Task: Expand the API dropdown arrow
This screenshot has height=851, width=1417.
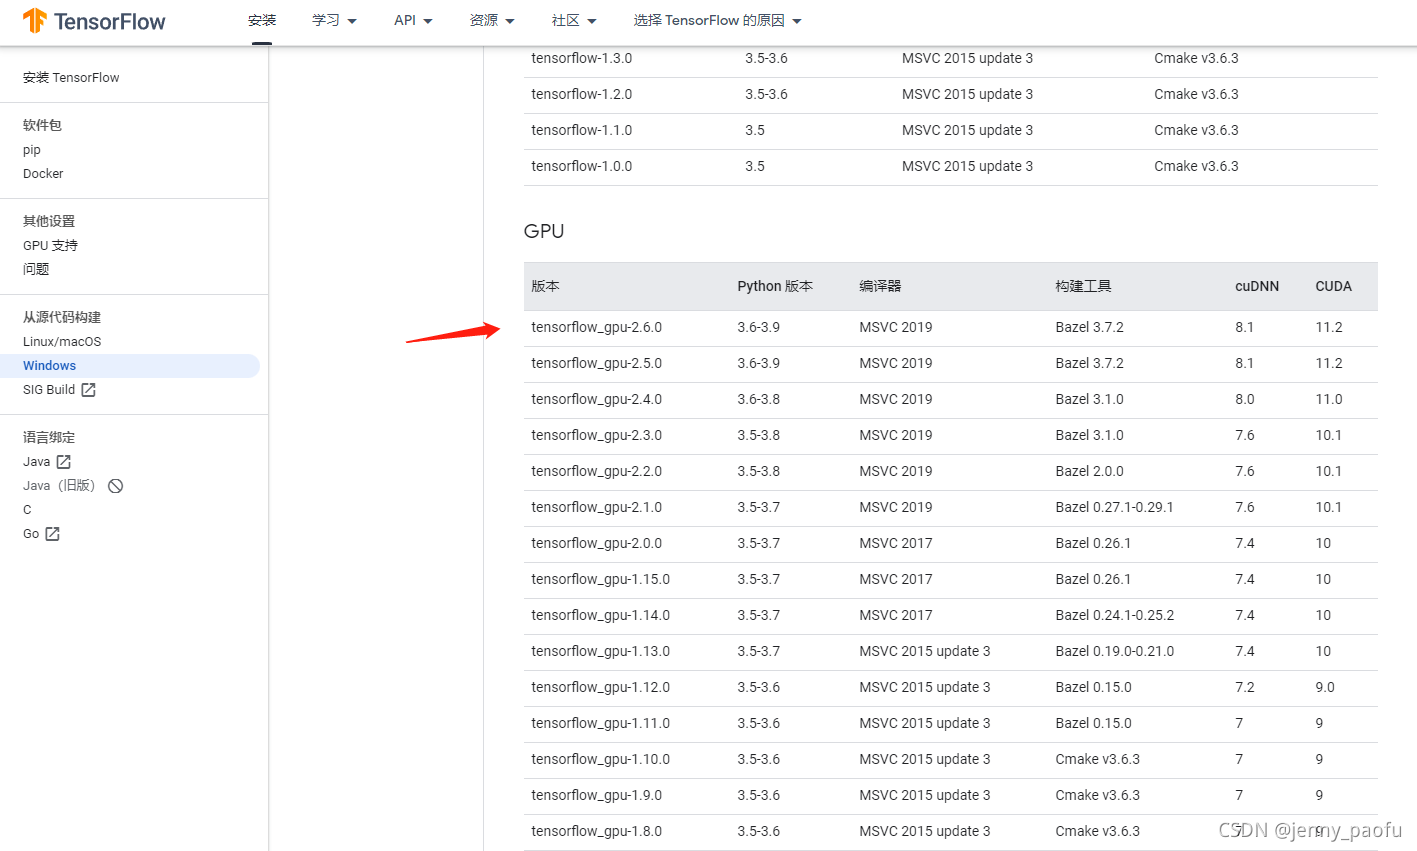Action: click(x=428, y=21)
